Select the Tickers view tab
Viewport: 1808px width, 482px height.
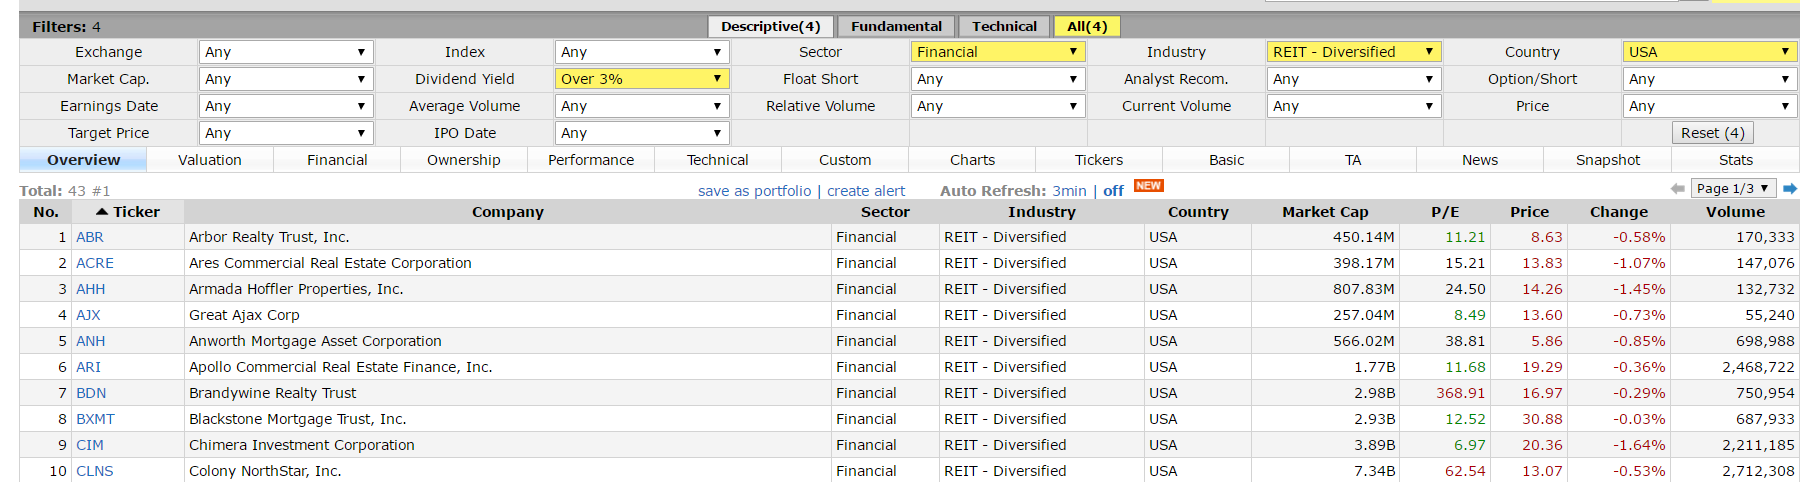(x=1099, y=160)
